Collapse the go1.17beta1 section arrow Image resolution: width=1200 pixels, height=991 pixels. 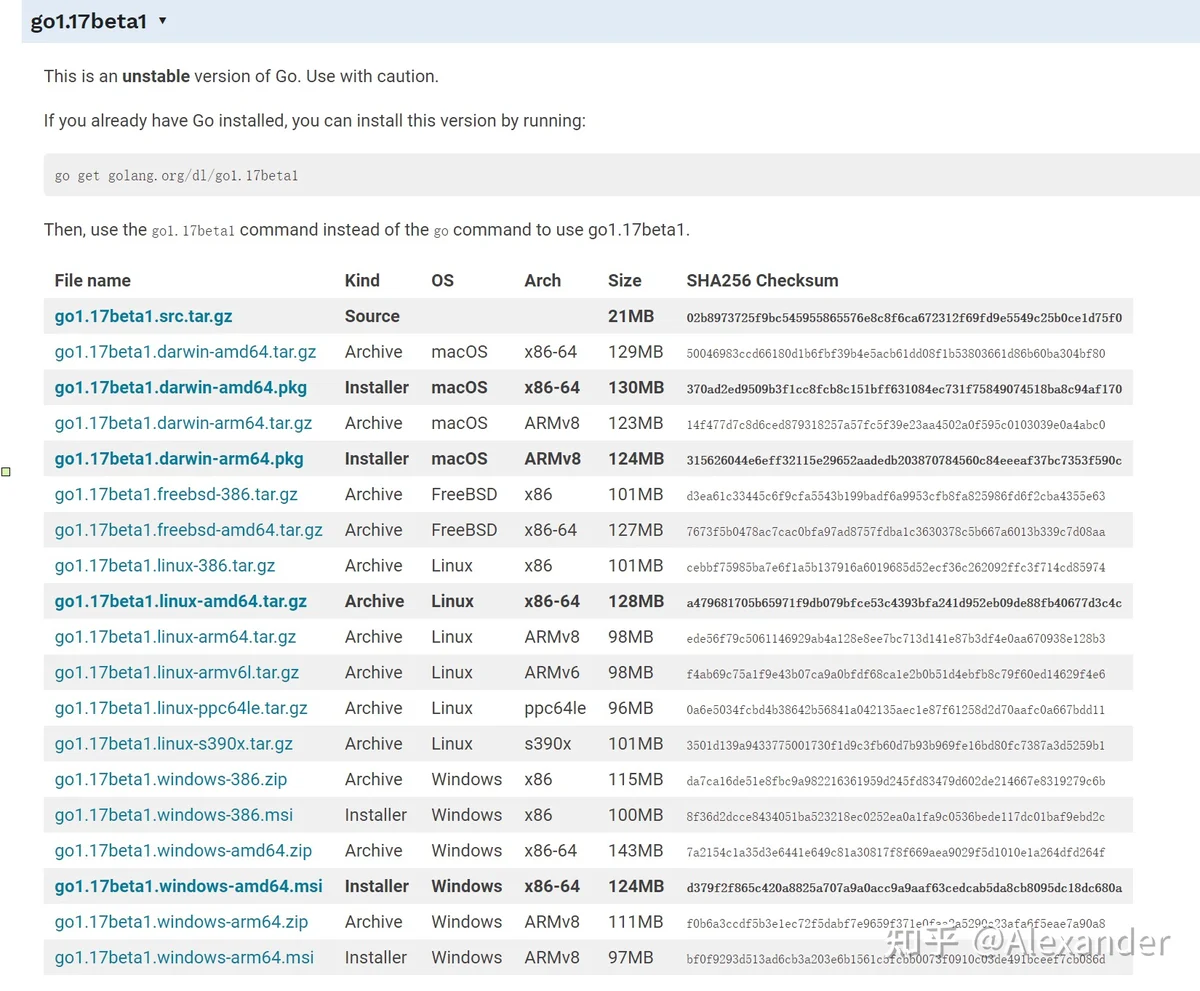click(163, 21)
